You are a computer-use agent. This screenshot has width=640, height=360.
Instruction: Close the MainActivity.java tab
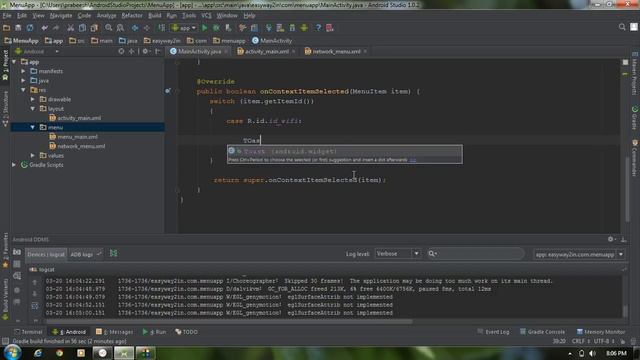tap(226, 52)
